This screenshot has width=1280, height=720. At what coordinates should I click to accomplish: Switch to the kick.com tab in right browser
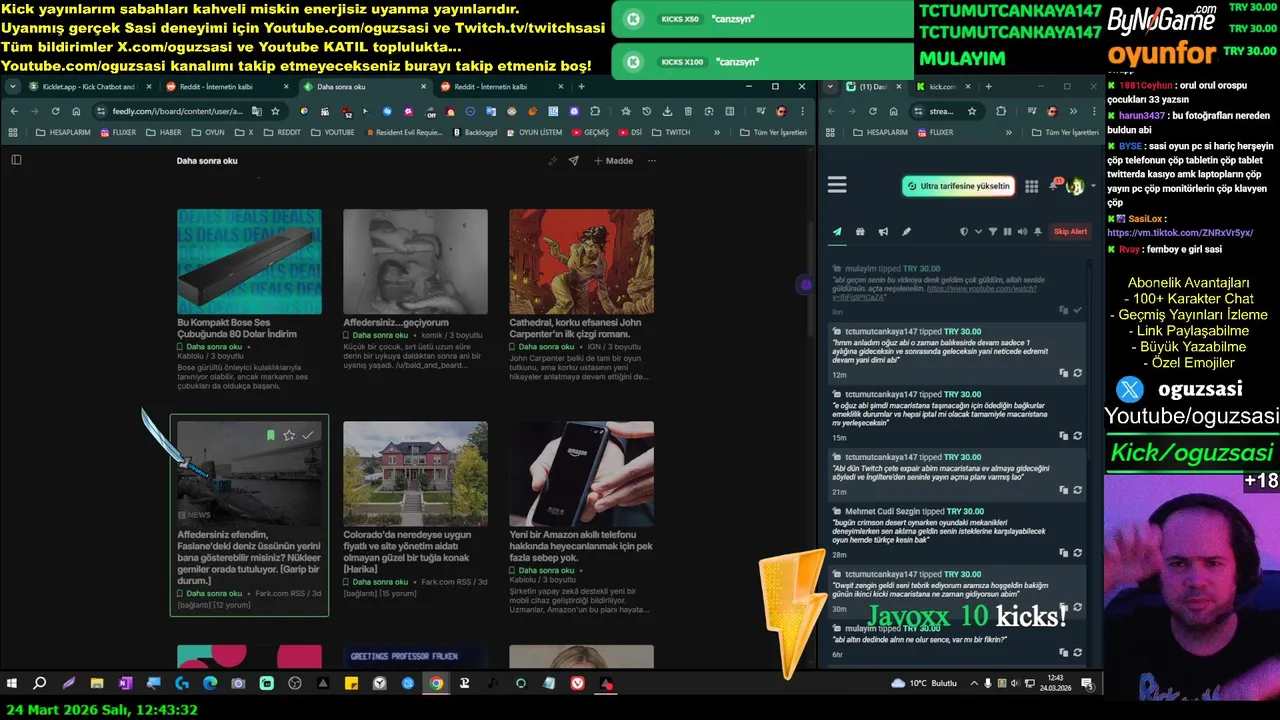943,87
